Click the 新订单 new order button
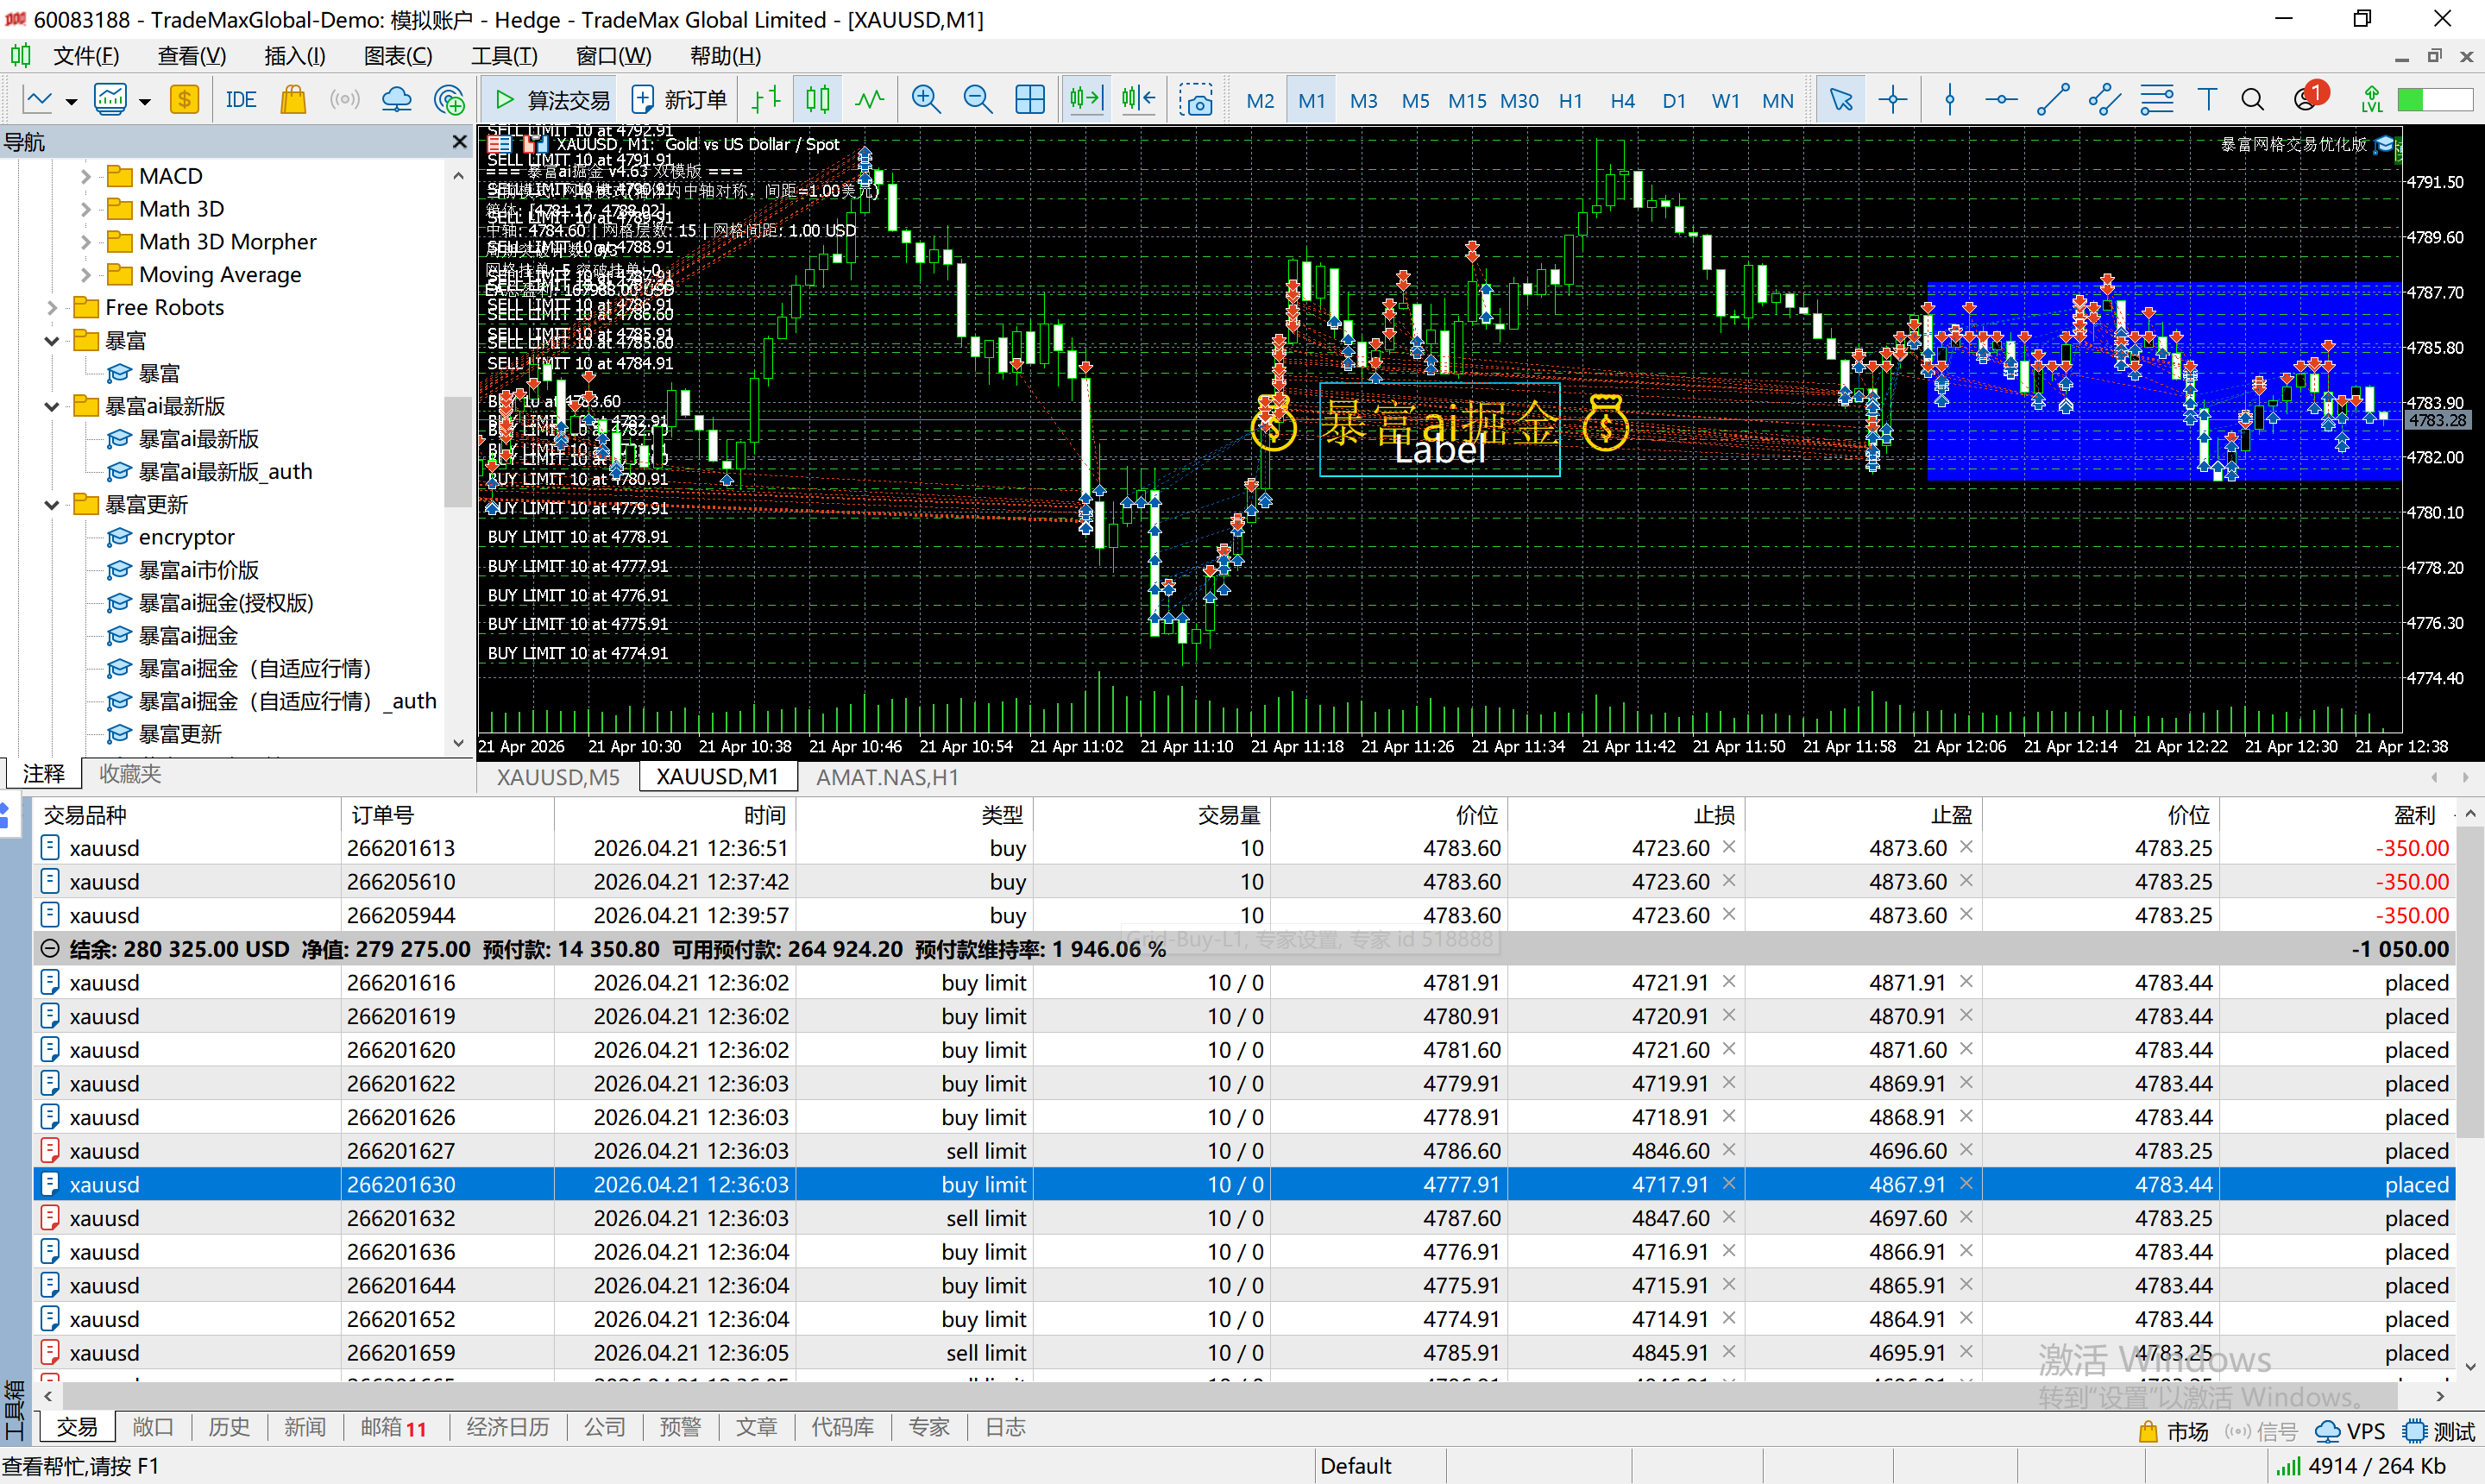The height and width of the screenshot is (1484, 2485). tap(682, 99)
